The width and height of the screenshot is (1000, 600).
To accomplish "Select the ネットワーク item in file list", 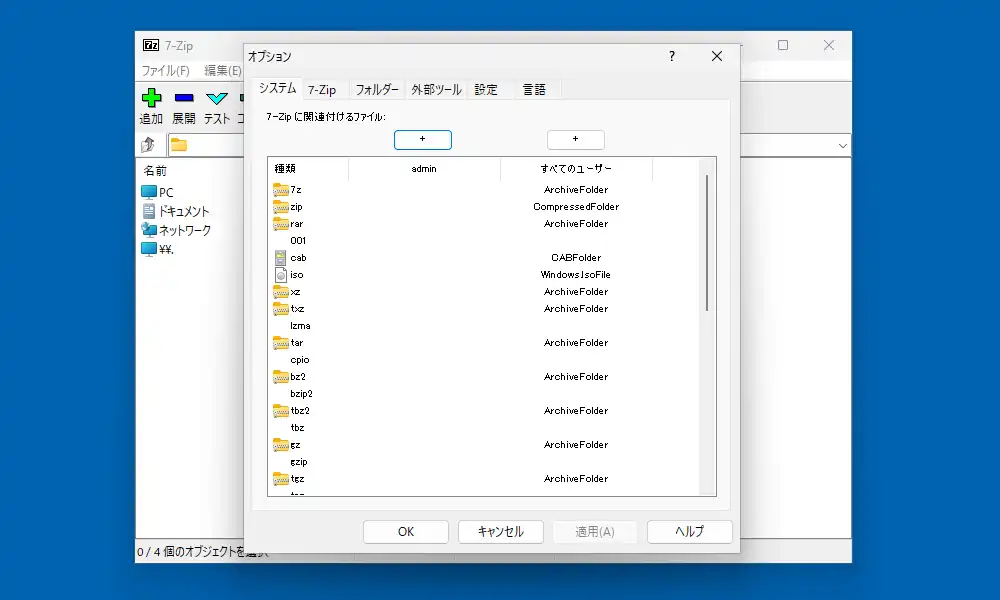I will 176,230.
